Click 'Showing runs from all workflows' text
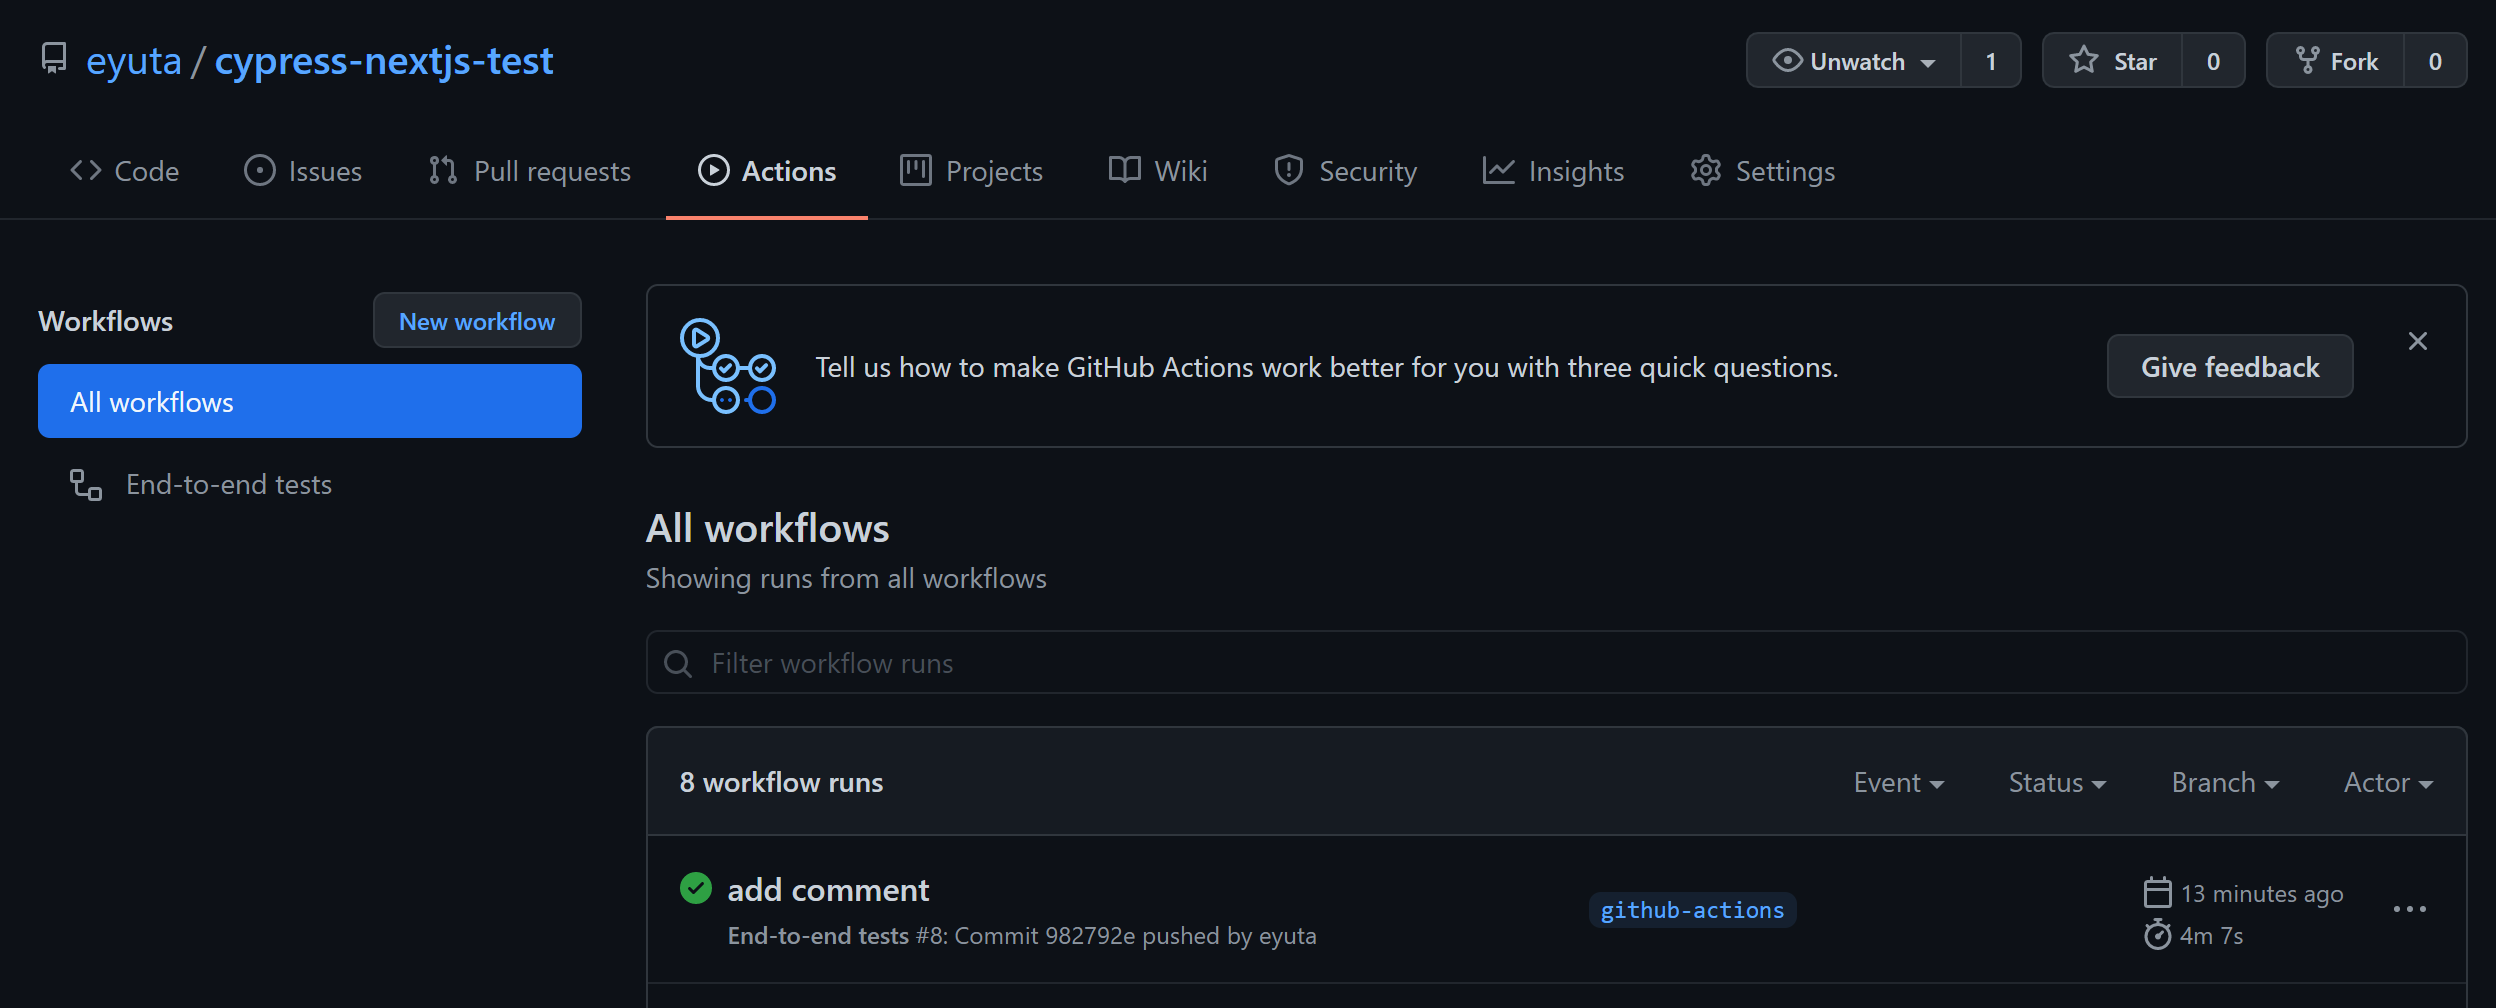This screenshot has width=2496, height=1008. click(846, 578)
